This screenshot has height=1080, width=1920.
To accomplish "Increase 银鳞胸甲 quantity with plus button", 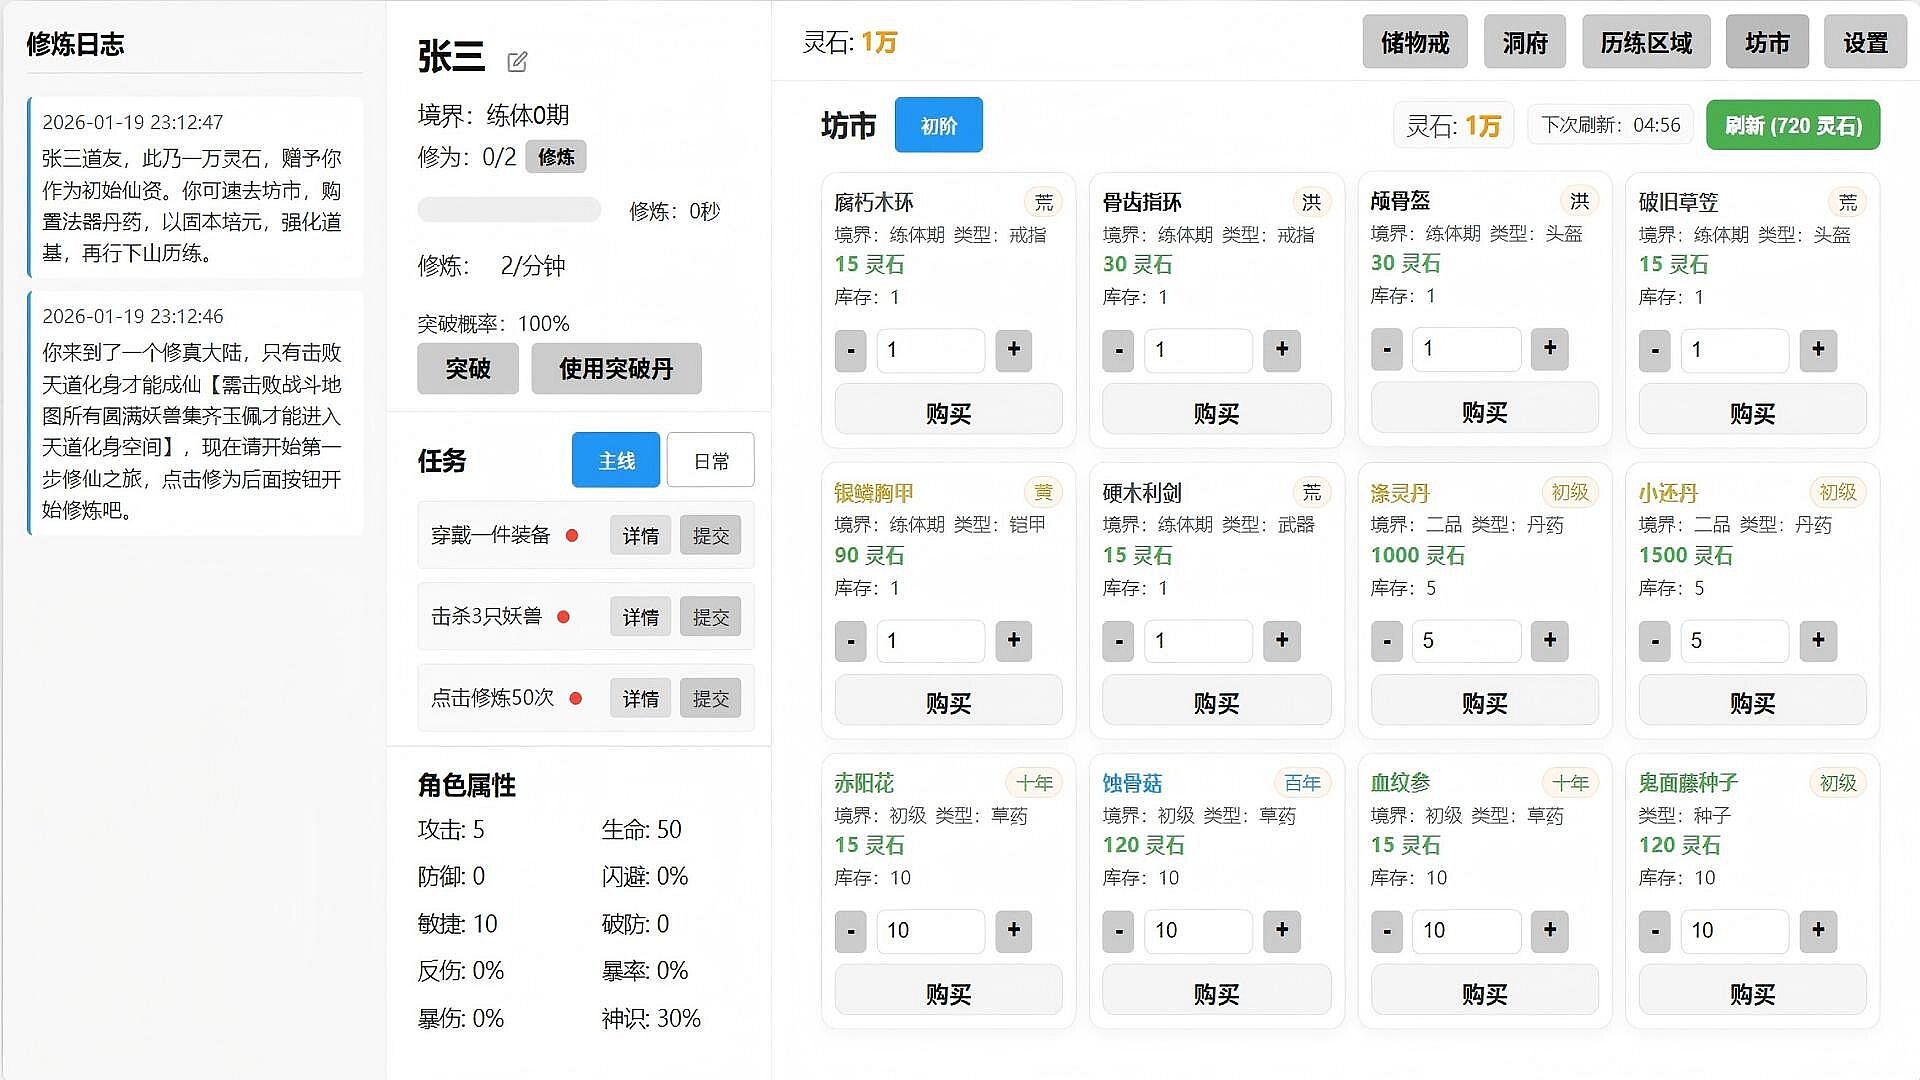I will (1013, 641).
